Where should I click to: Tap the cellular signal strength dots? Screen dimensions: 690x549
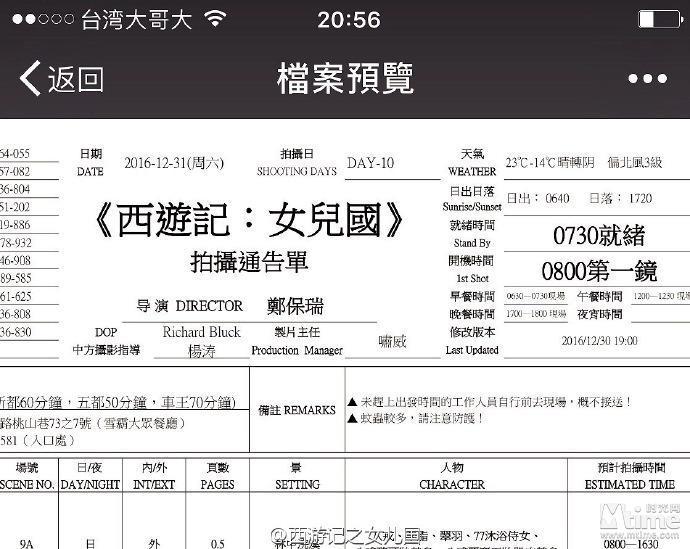coord(38,20)
